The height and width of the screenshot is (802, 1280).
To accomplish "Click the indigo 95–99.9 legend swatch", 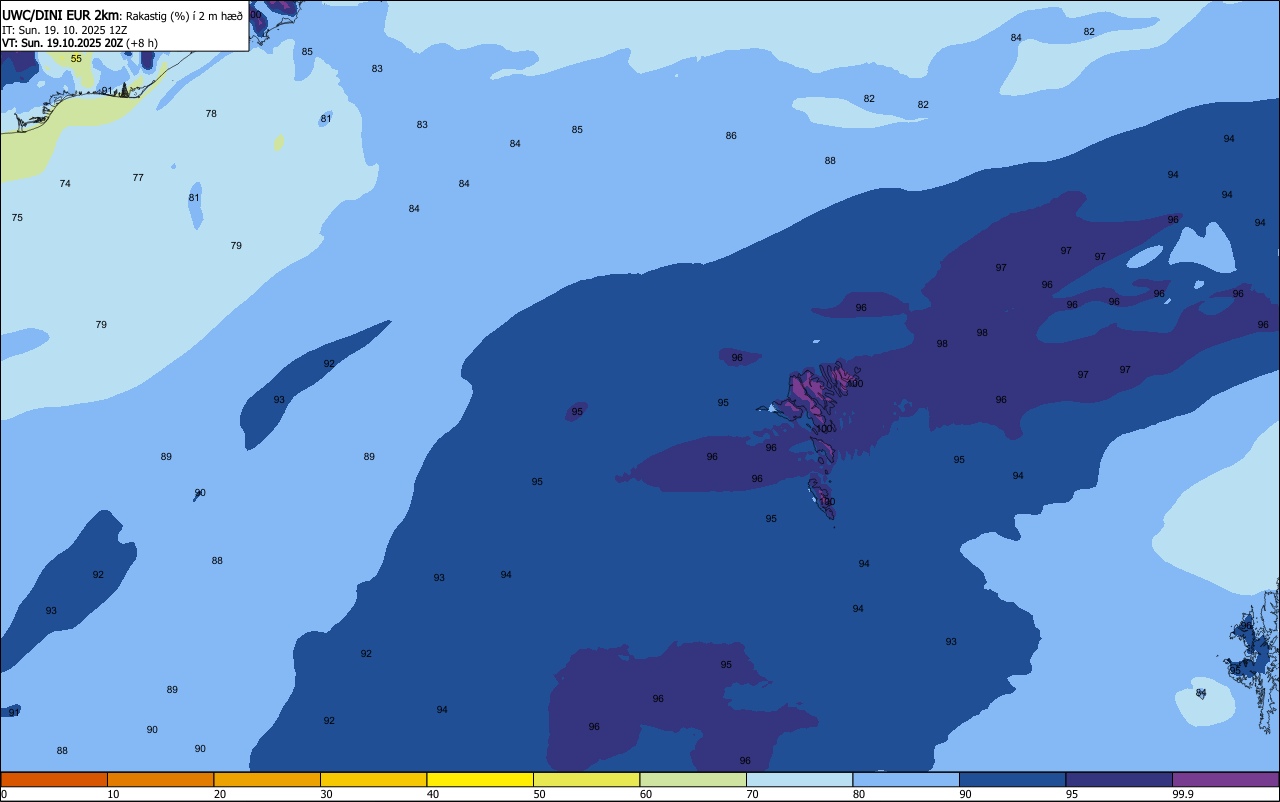I will point(1119,779).
